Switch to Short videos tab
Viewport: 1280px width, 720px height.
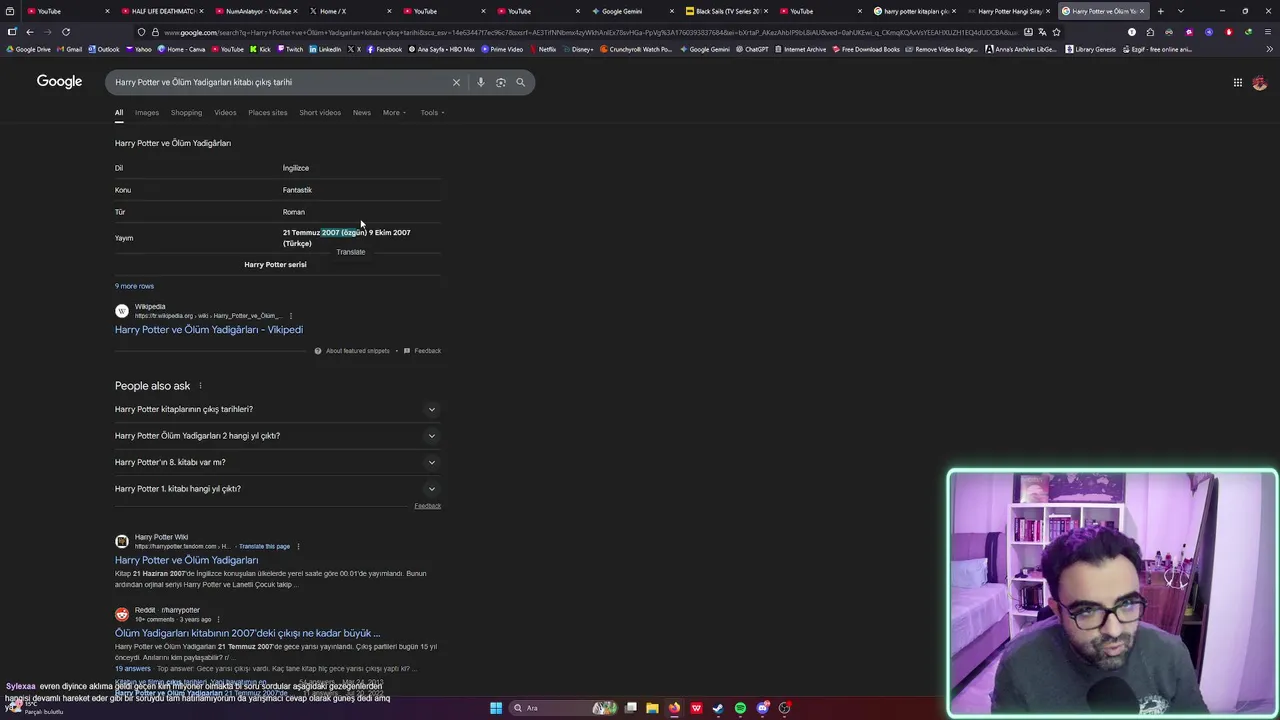tap(320, 112)
